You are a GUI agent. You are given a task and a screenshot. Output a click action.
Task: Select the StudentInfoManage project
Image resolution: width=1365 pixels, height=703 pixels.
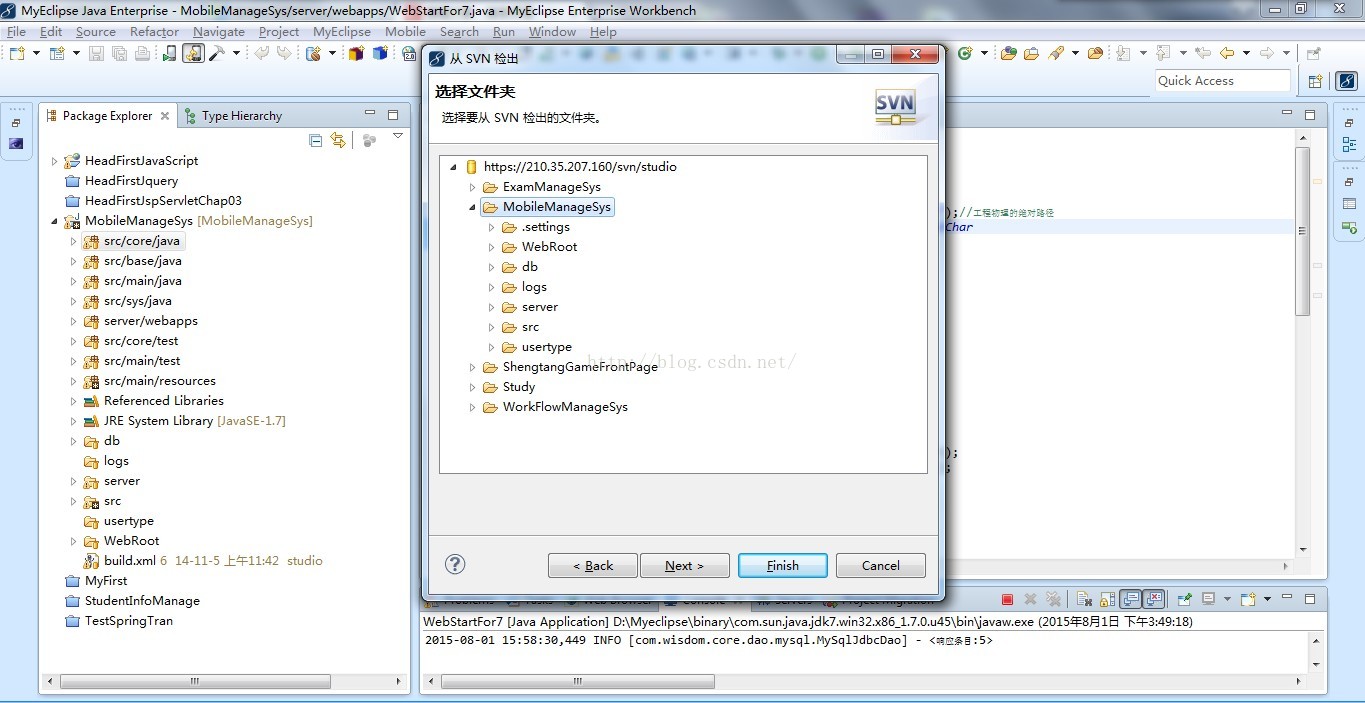[142, 601]
